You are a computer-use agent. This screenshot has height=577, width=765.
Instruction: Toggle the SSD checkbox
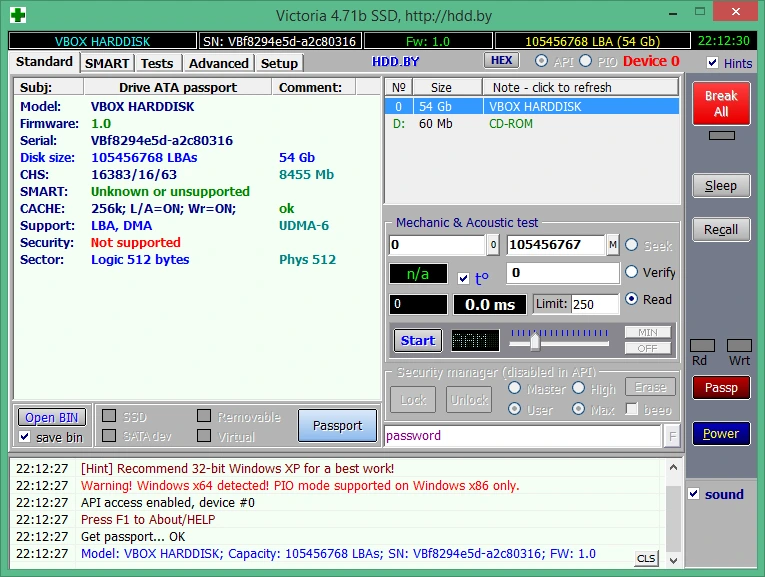pyautogui.click(x=109, y=416)
